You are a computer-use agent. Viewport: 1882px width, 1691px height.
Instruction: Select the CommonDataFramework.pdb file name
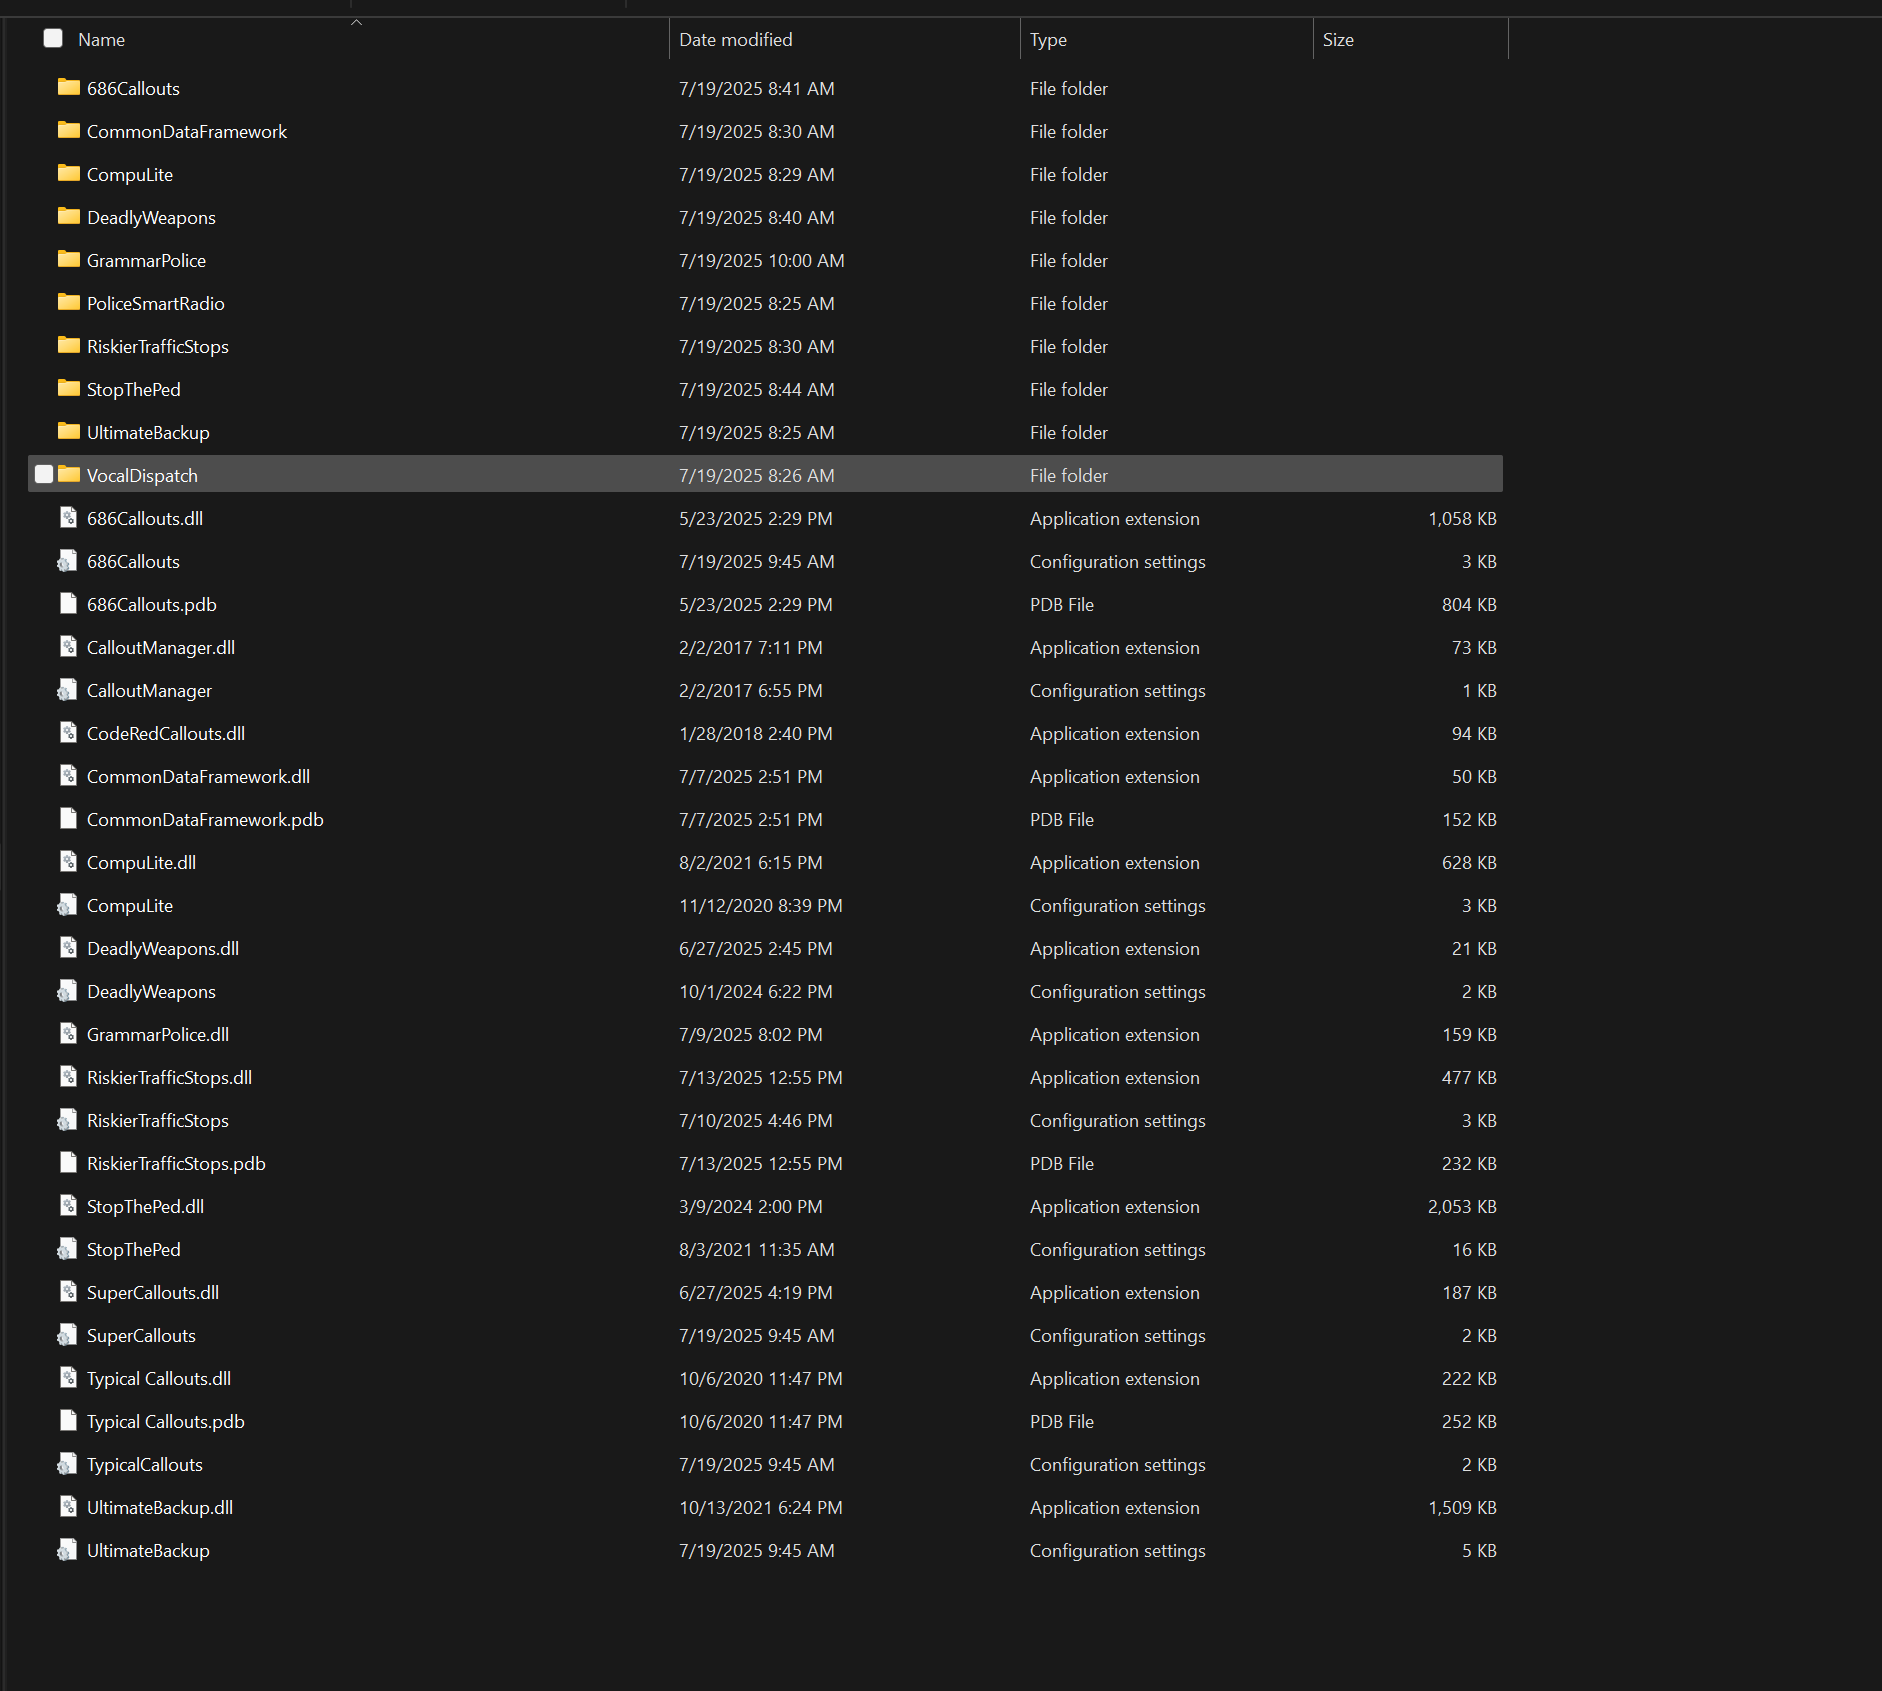205,820
